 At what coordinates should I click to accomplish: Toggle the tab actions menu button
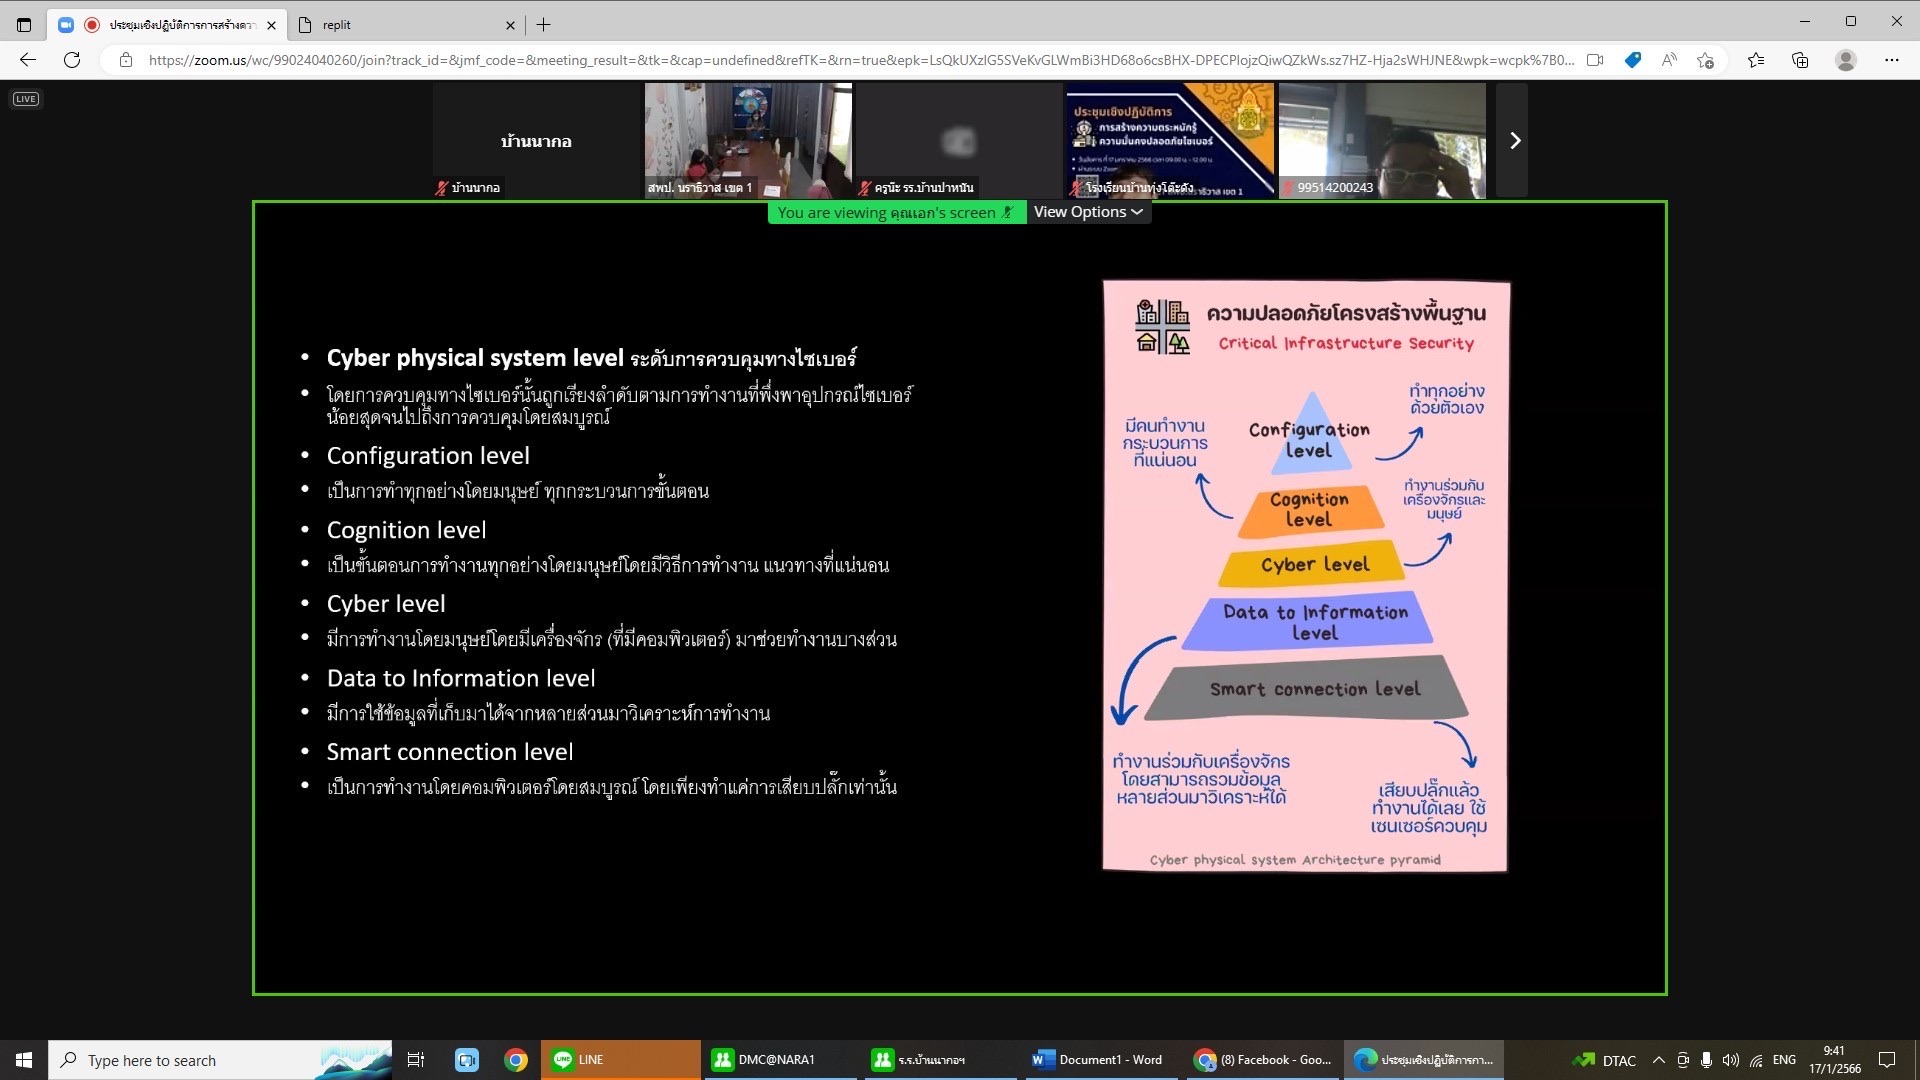pos(24,25)
